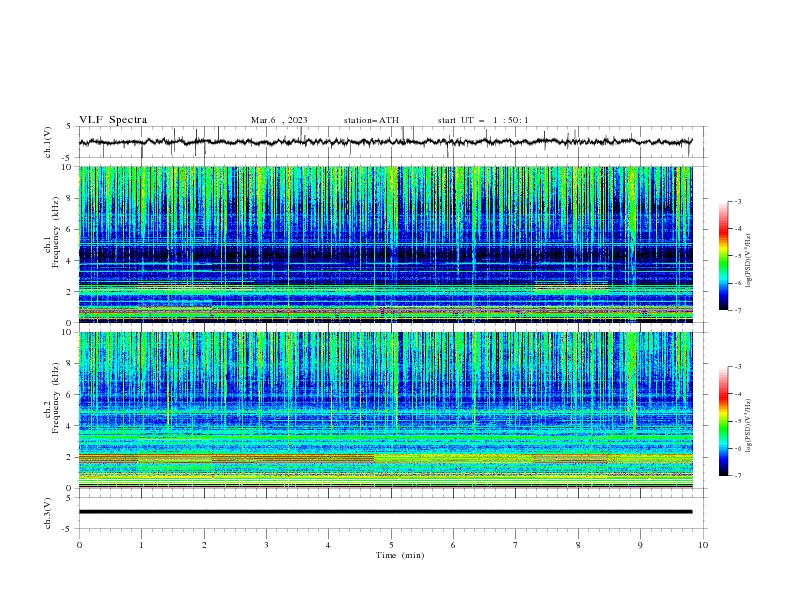Click the "-6" label on ch.2 colorbar
The height and width of the screenshot is (612, 792).
[737, 448]
